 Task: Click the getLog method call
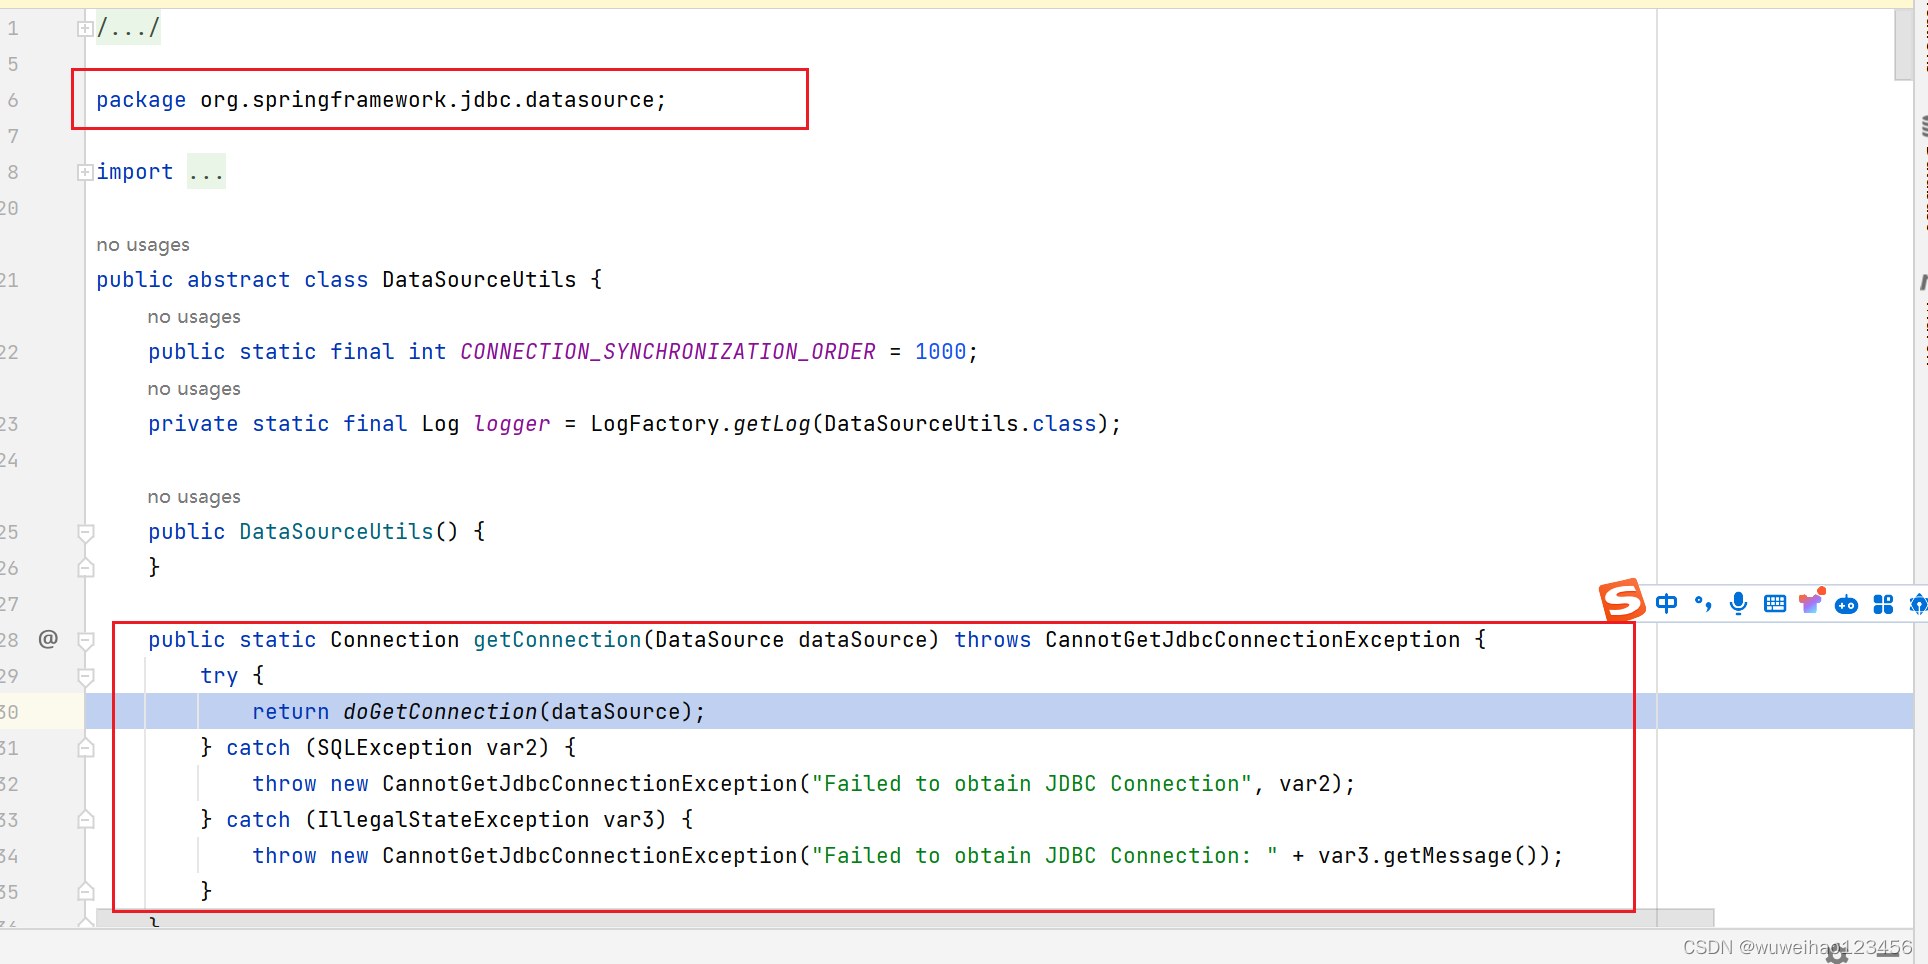[x=772, y=424]
